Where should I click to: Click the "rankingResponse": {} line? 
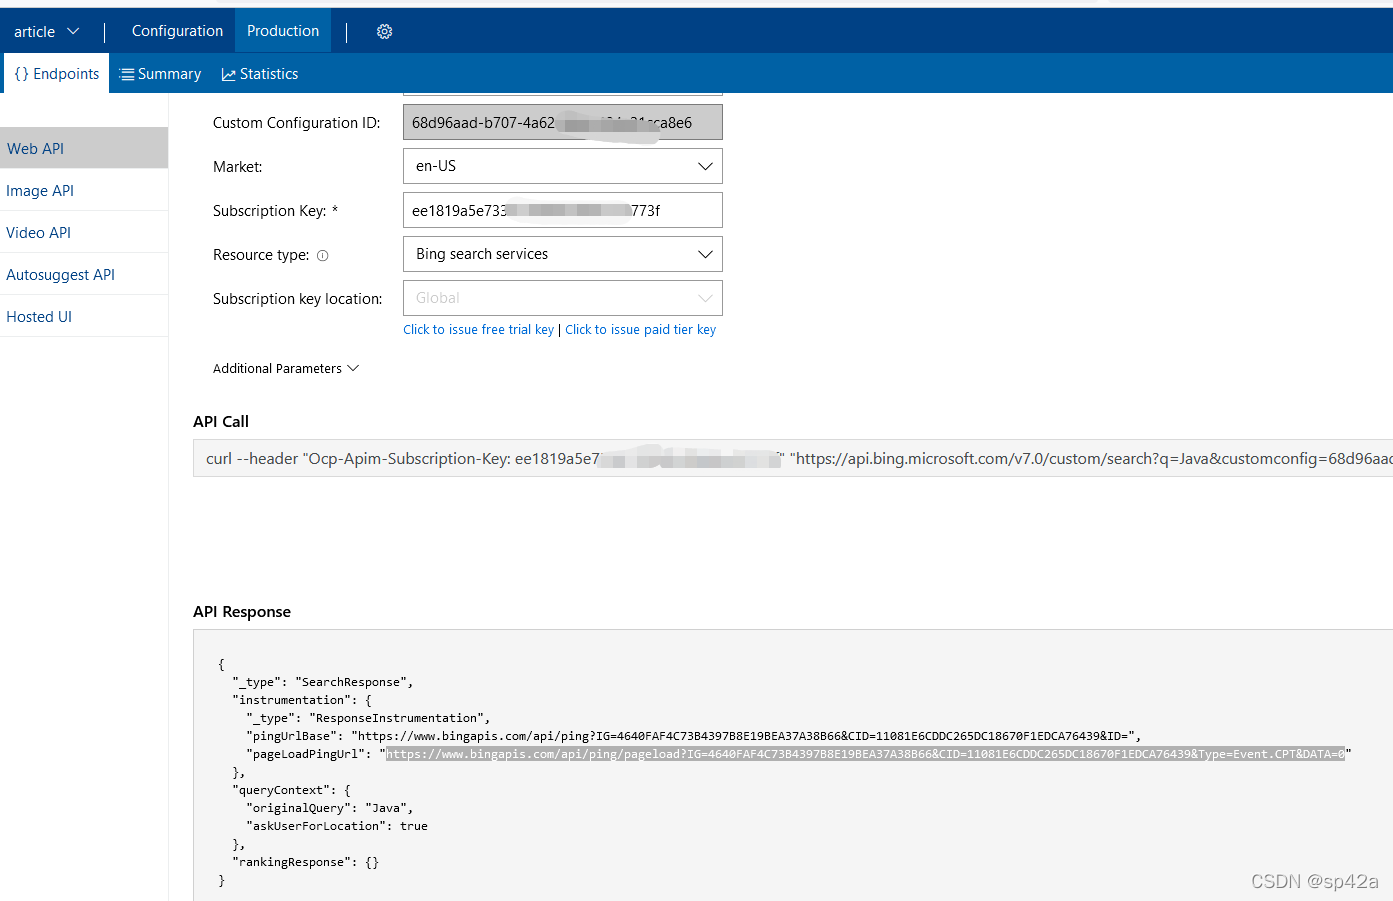coord(305,862)
